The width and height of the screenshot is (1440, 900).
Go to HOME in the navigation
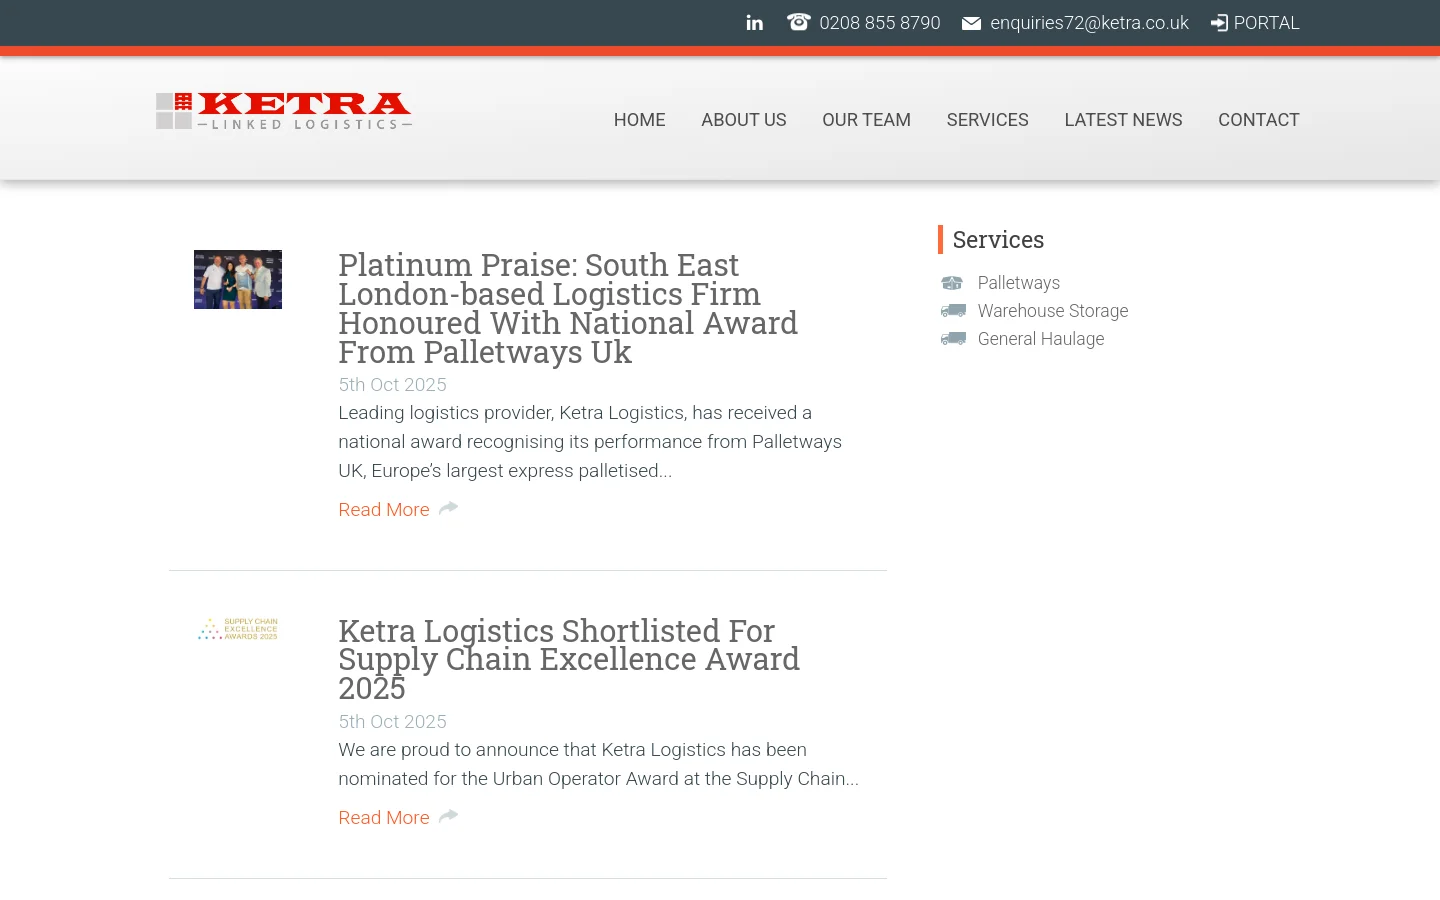point(640,120)
